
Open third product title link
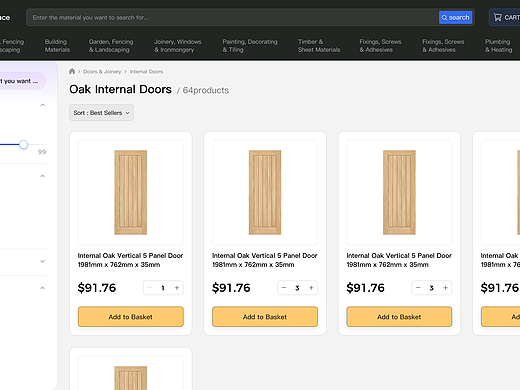click(x=399, y=260)
